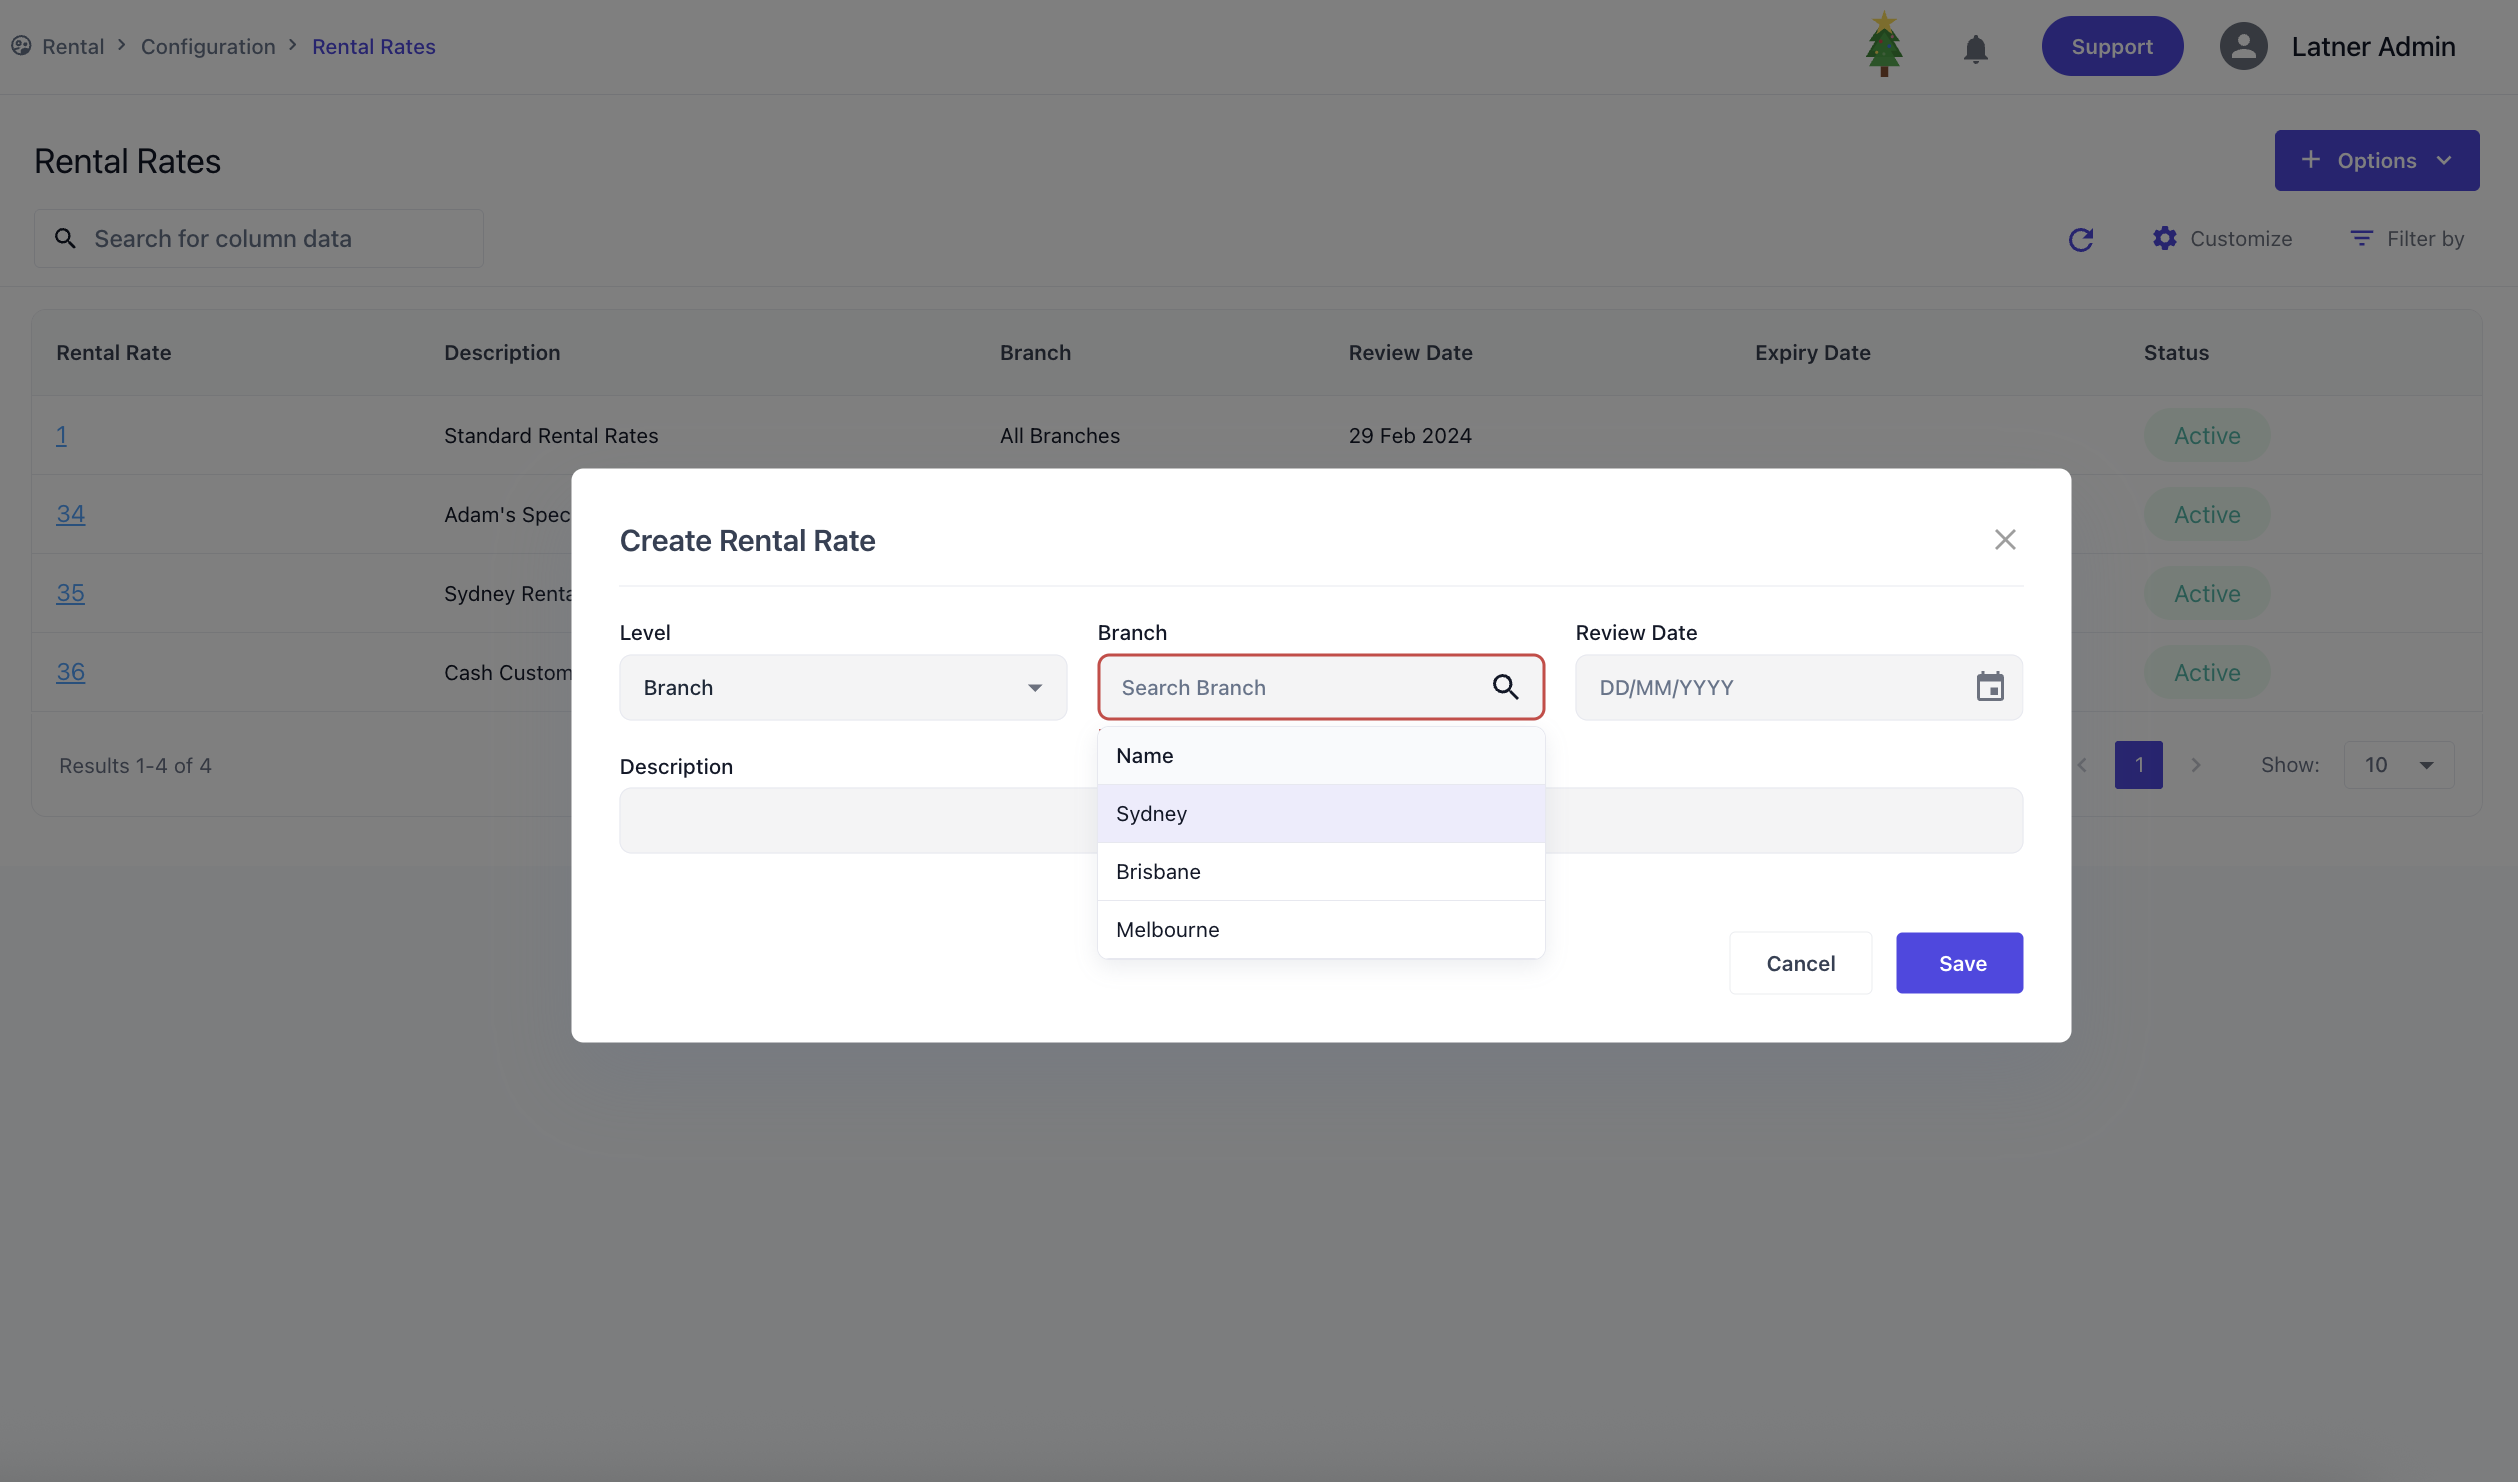Open the Filter by option

tap(2407, 239)
